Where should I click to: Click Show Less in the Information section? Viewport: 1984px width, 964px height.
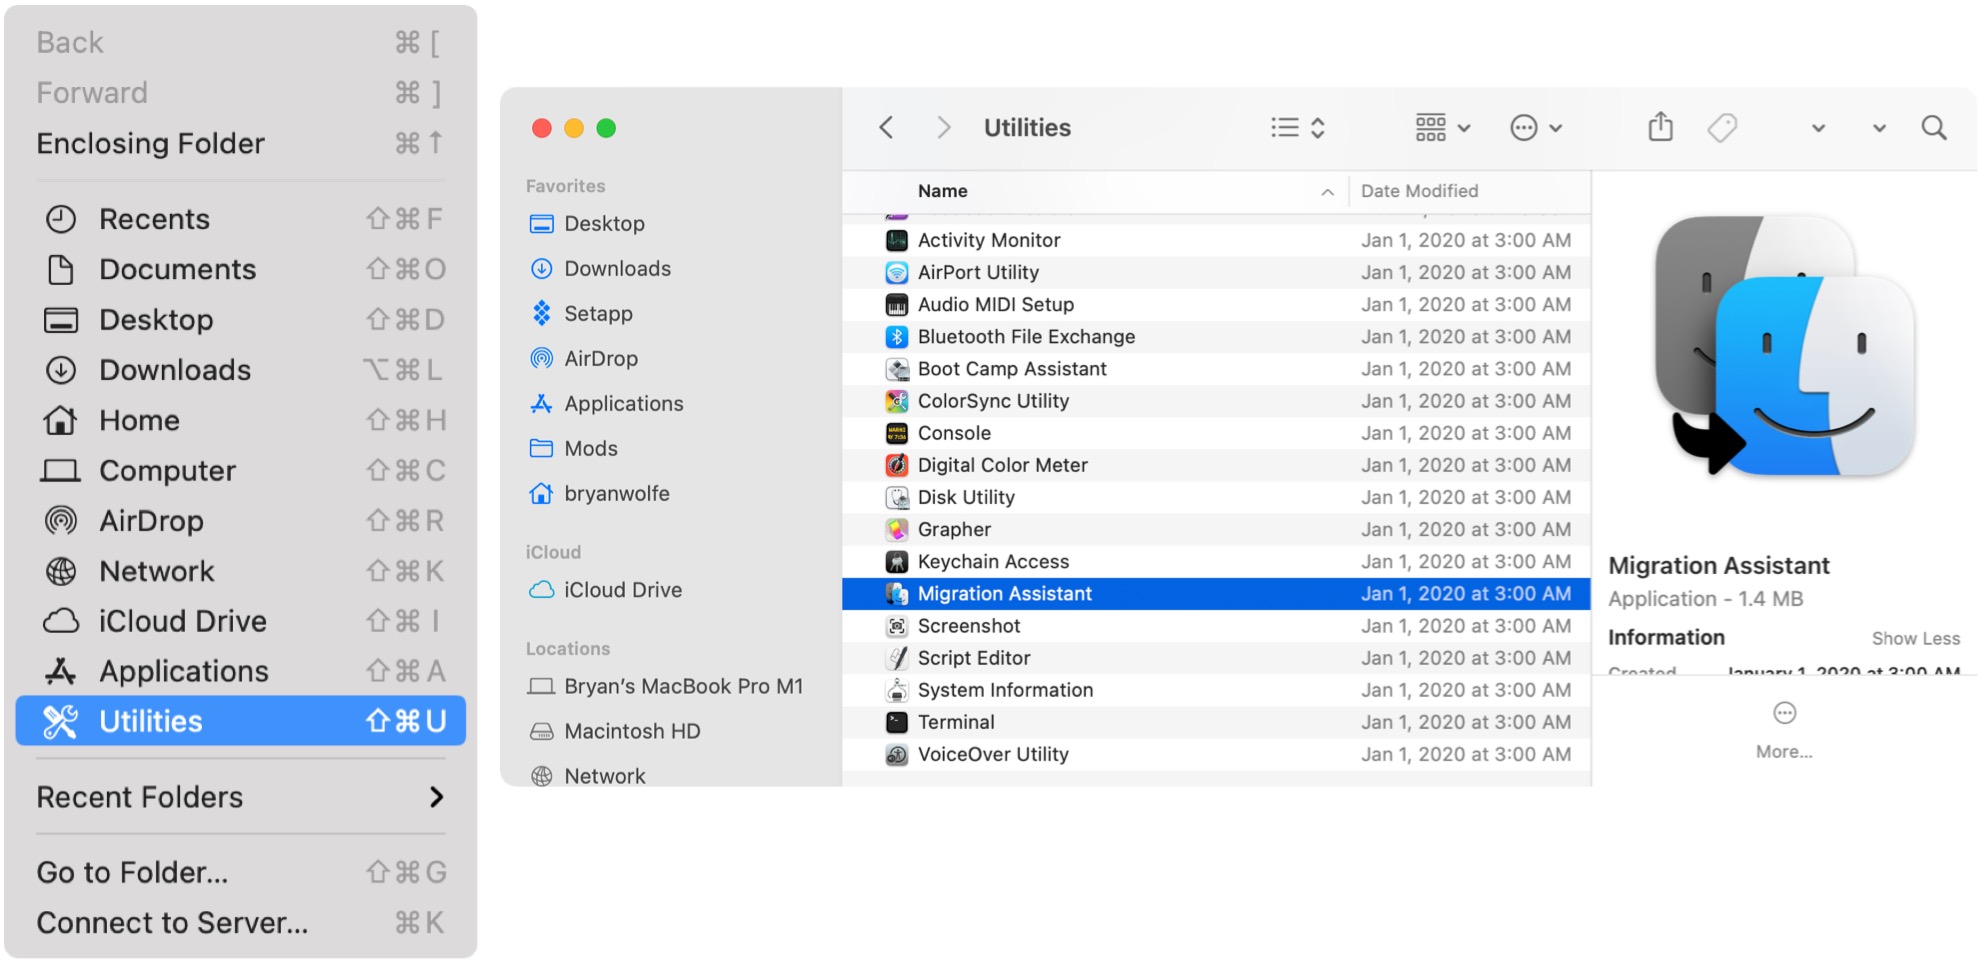tap(1915, 638)
